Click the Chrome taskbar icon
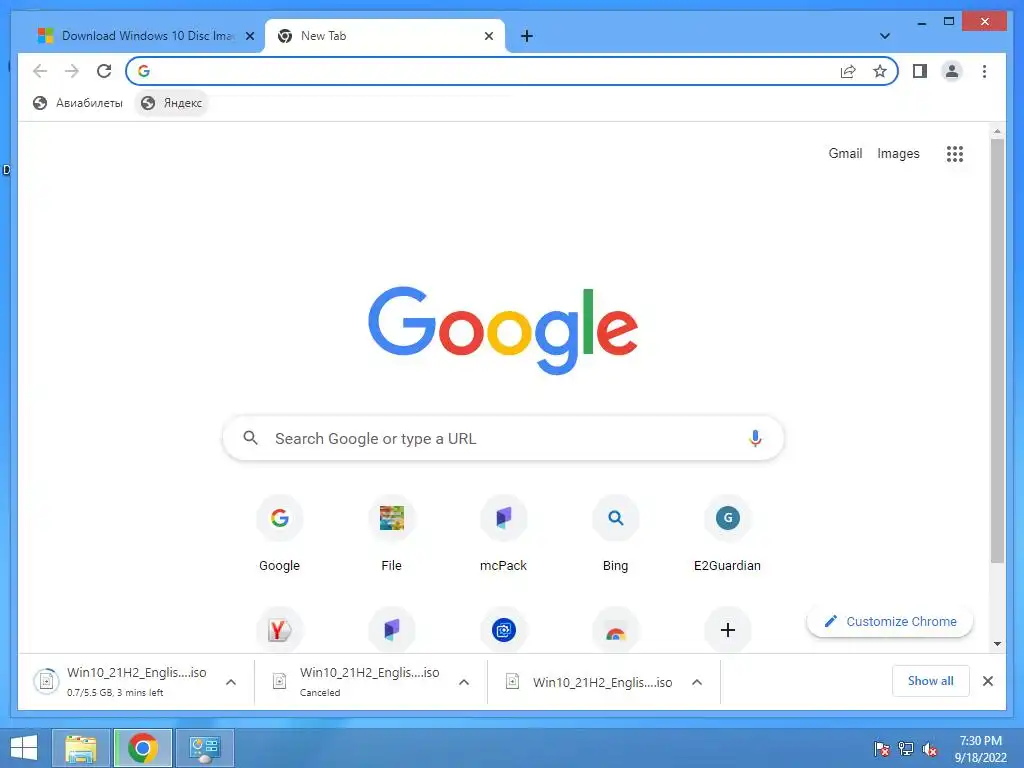 pos(143,748)
